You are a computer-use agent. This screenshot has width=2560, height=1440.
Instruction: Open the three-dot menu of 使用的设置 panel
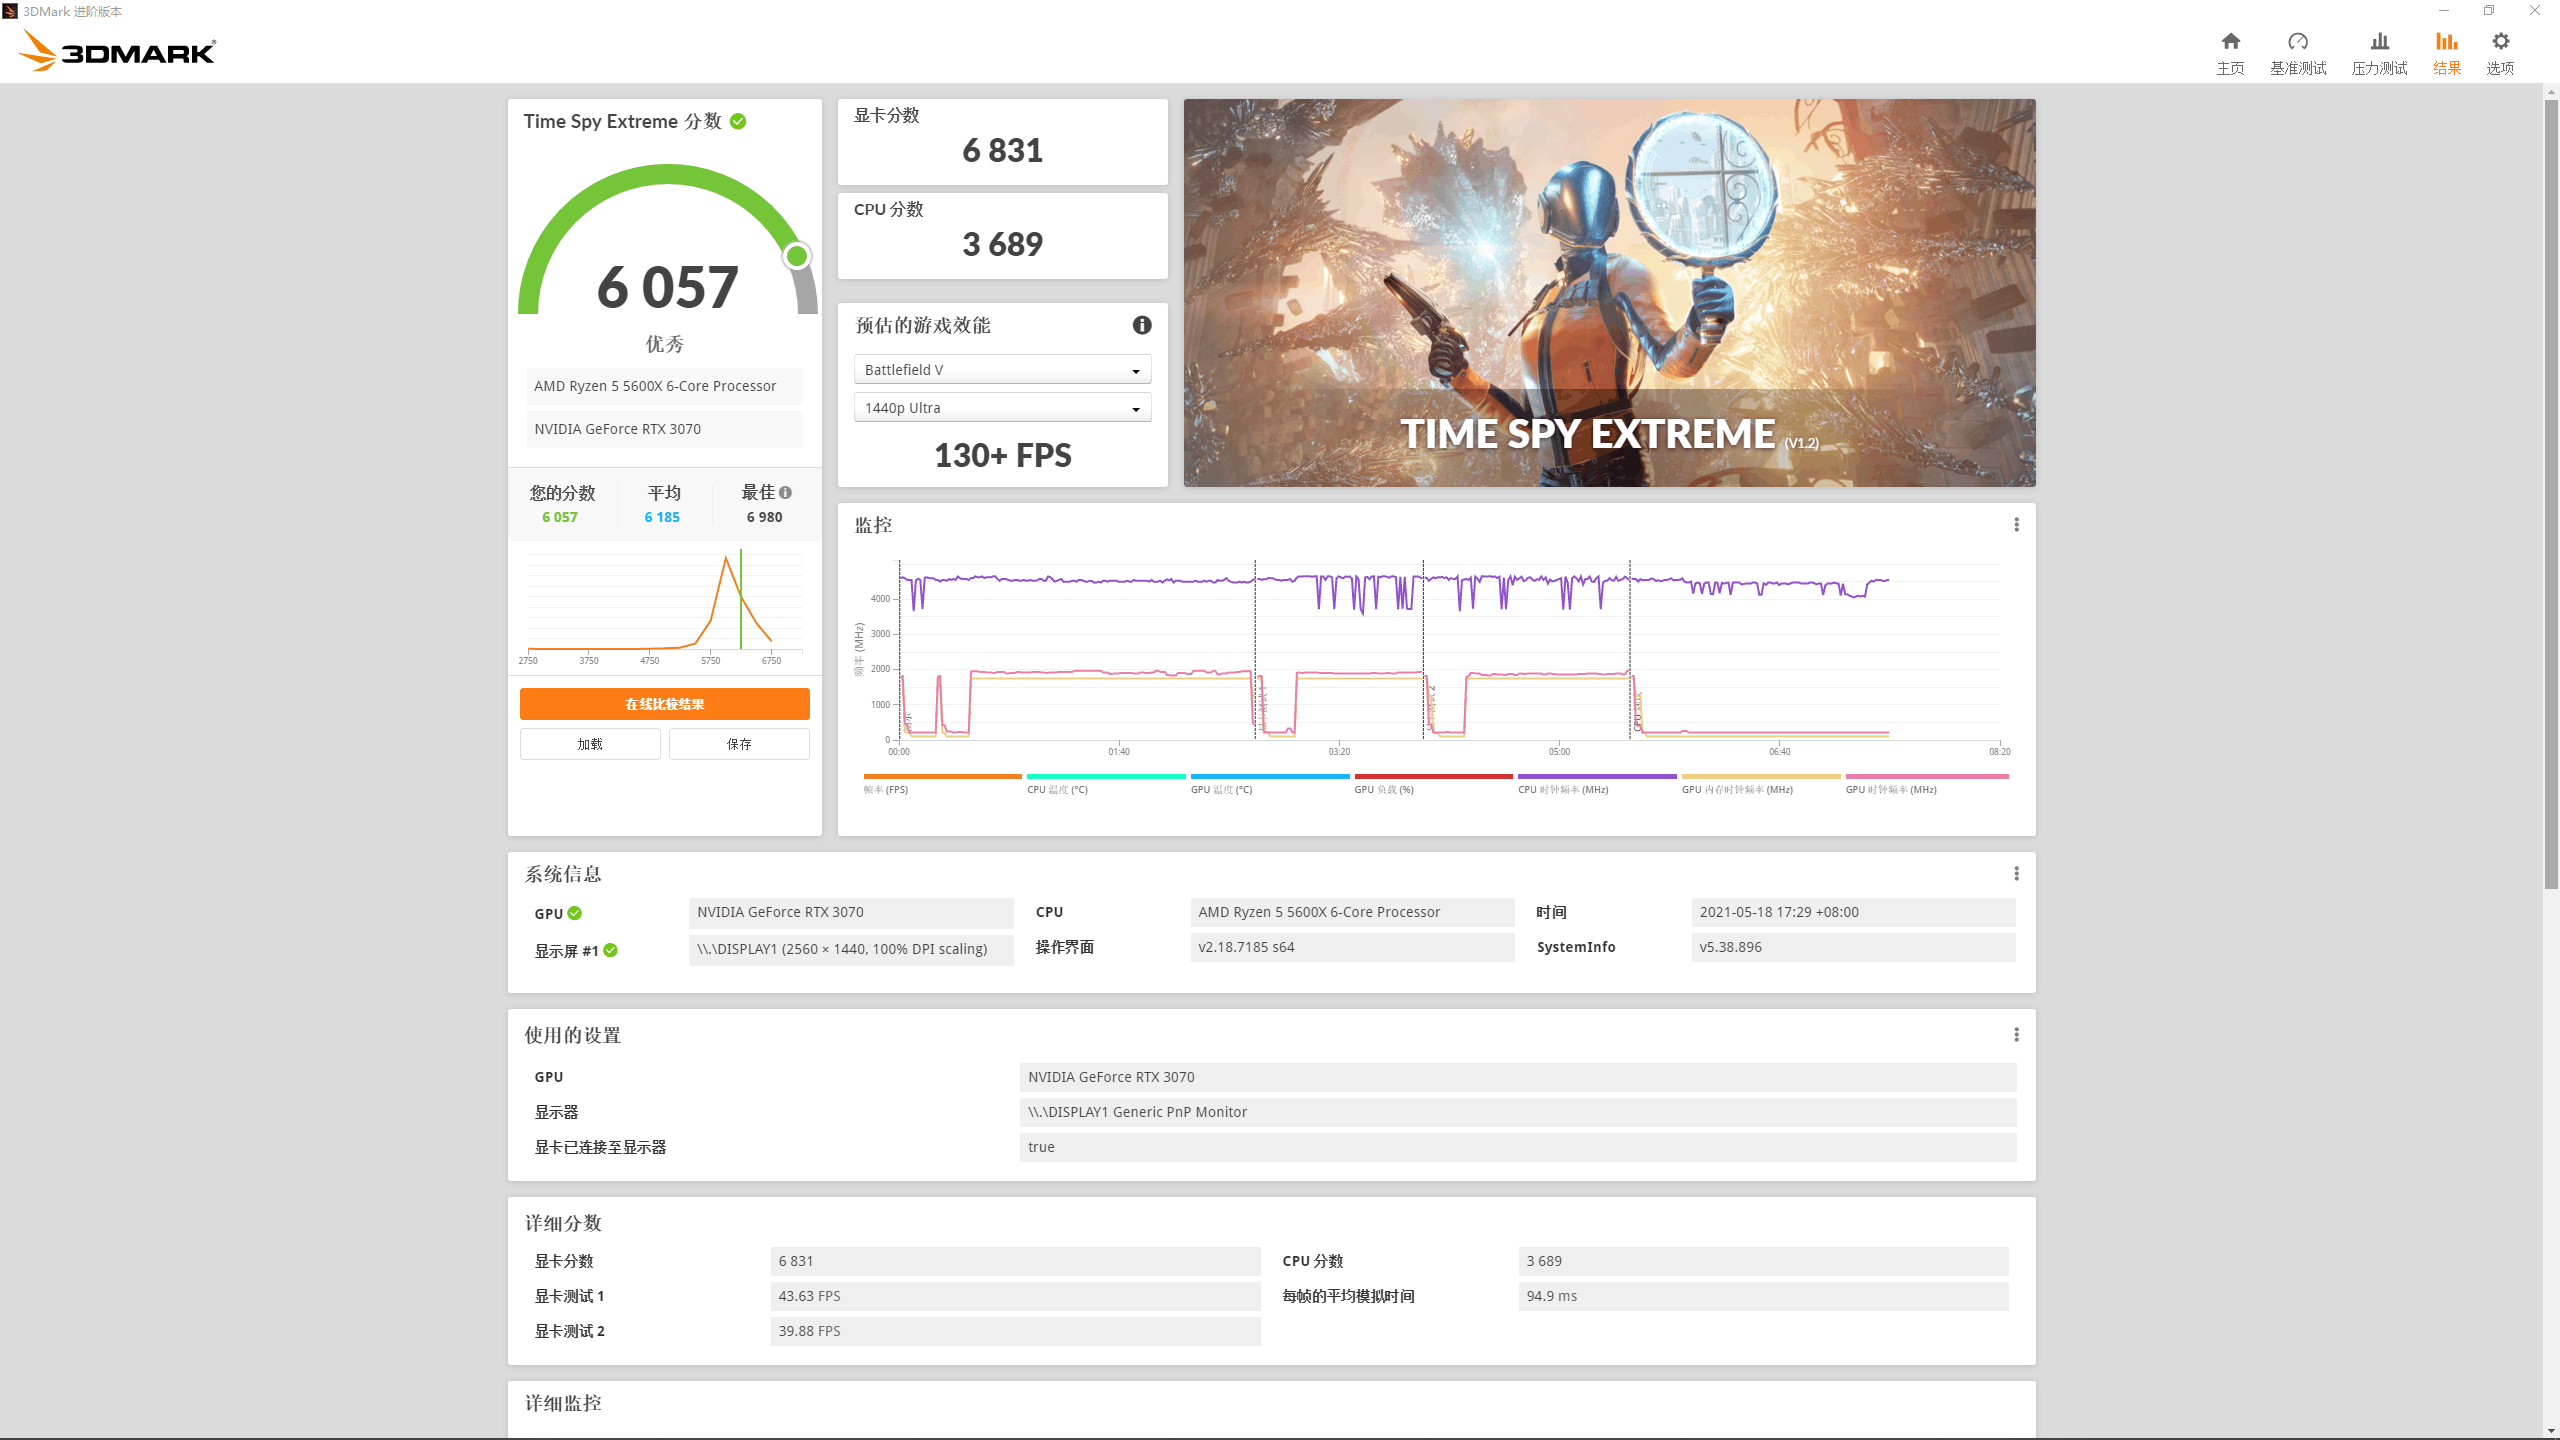(x=2016, y=1035)
